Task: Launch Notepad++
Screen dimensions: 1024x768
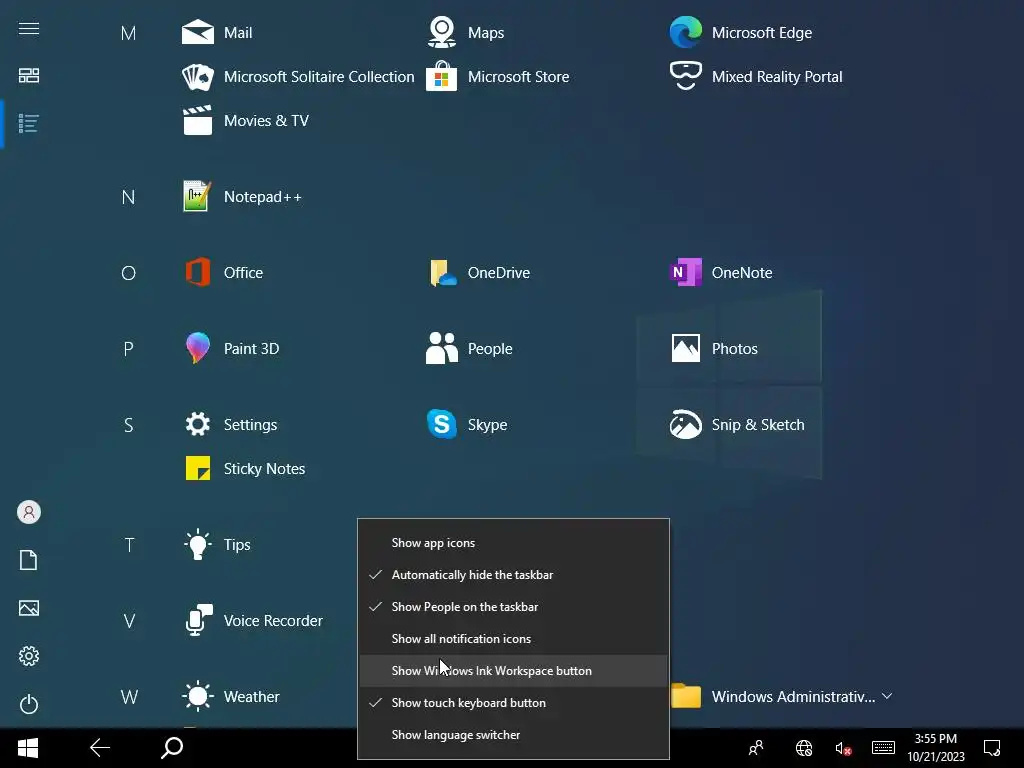Action: click(x=242, y=197)
